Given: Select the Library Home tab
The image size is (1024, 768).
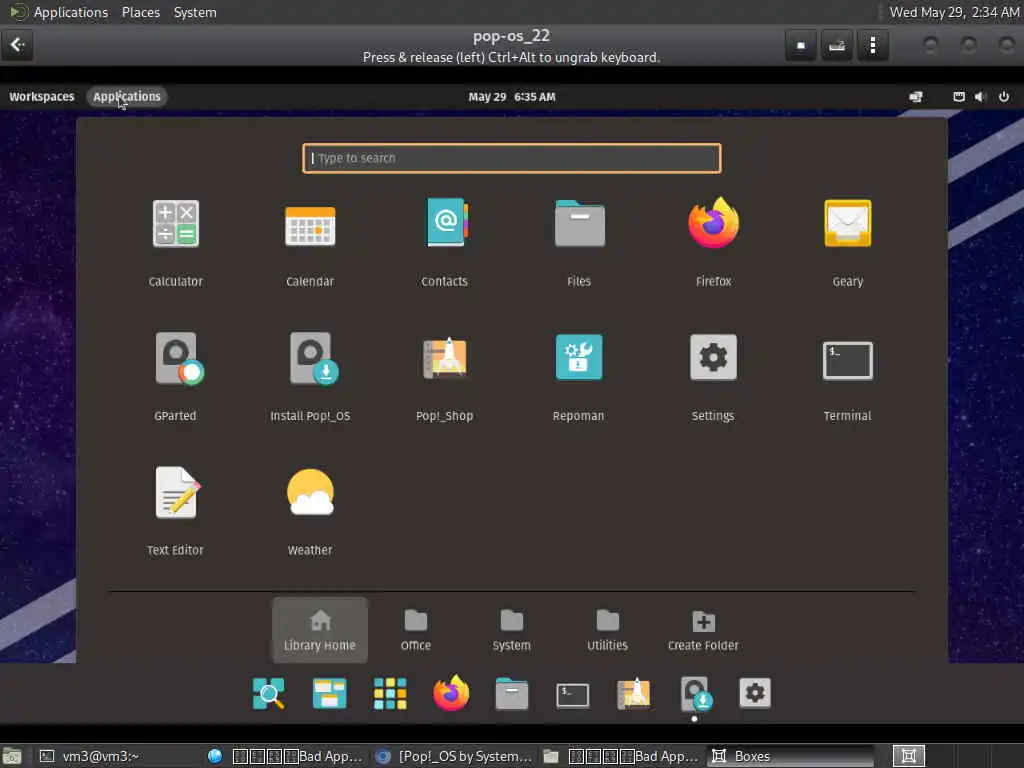Looking at the screenshot, I should tap(320, 630).
